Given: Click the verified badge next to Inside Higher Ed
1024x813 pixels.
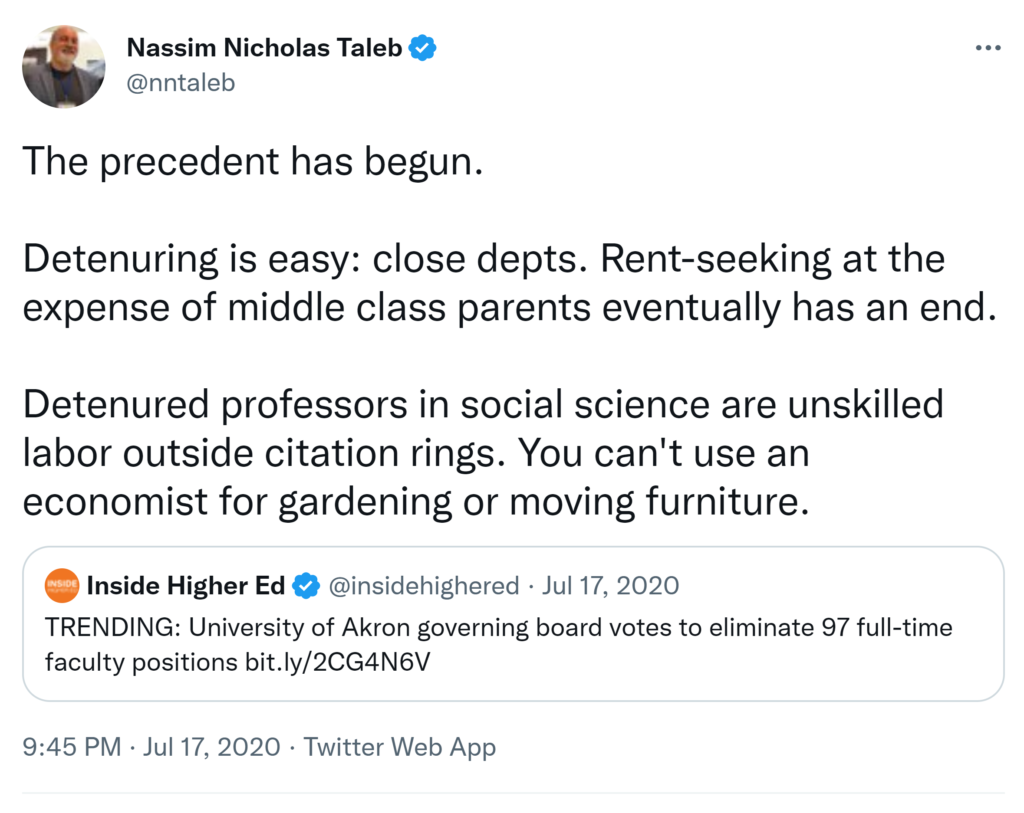Looking at the screenshot, I should pos(306,585).
